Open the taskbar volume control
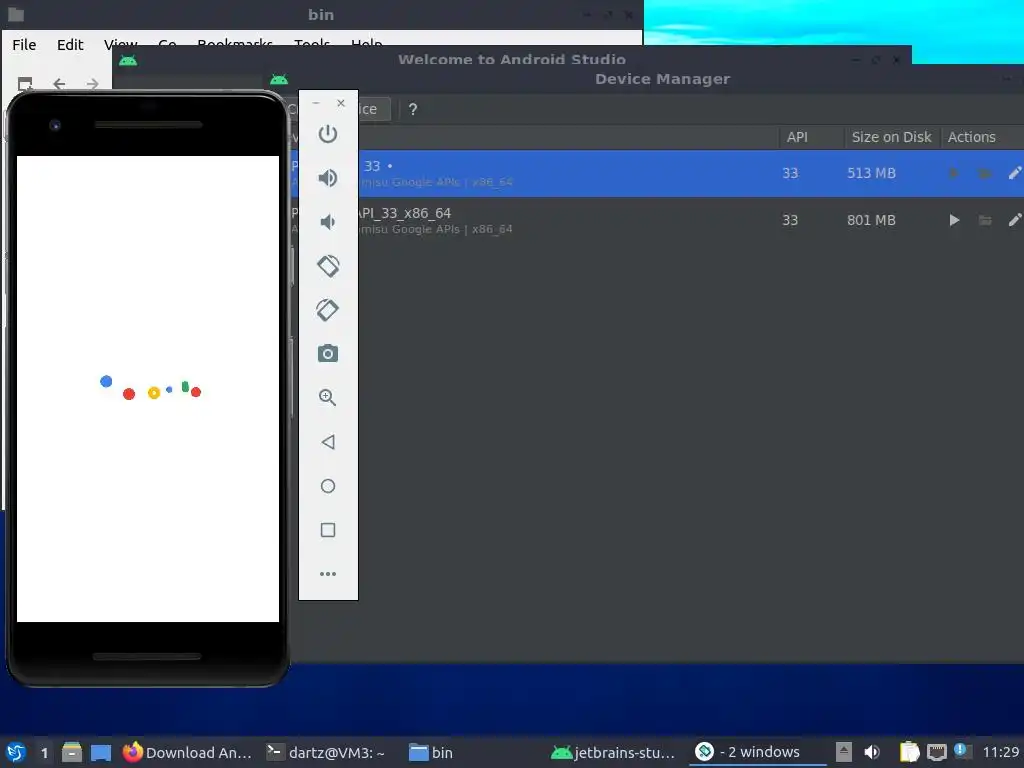 click(x=872, y=752)
